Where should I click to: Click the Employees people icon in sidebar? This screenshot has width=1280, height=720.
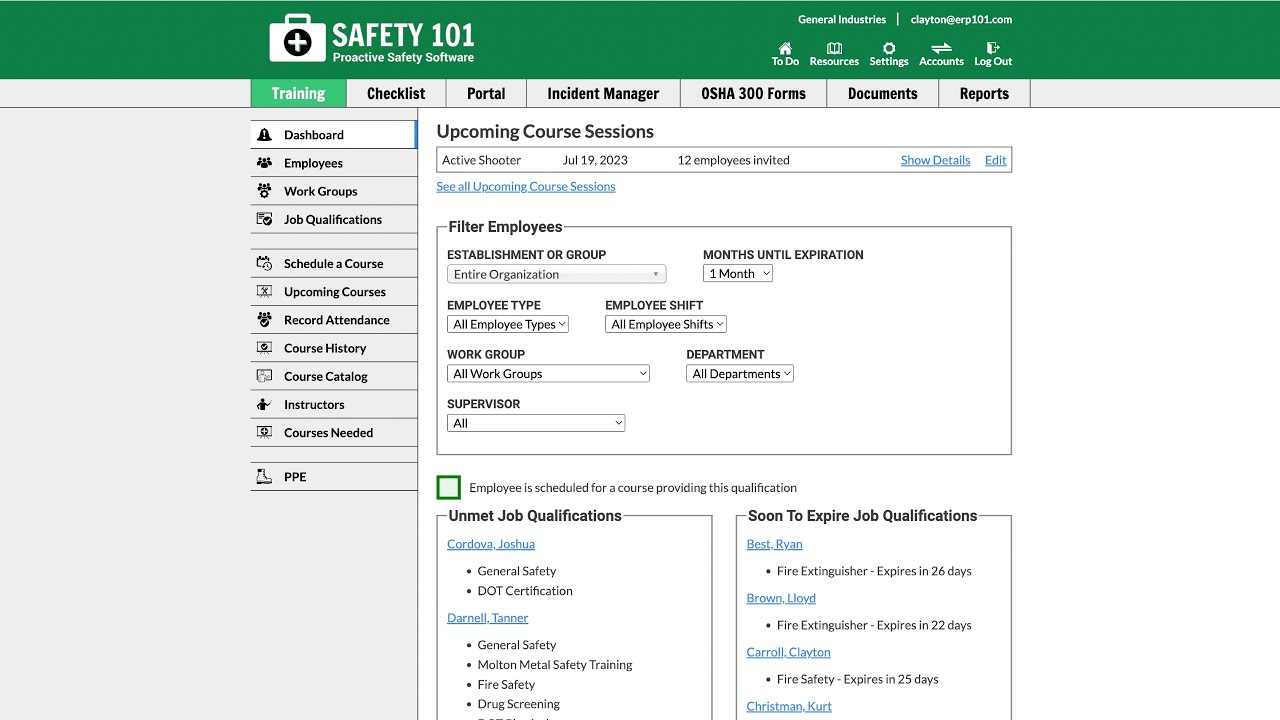(264, 163)
